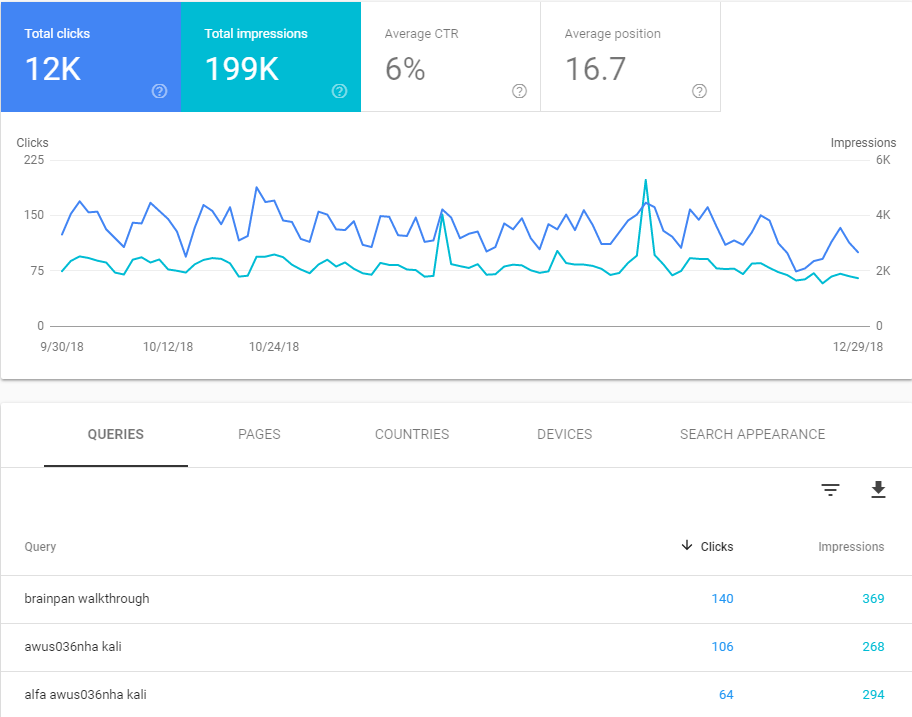
Task: Open help icon on Total clicks card
Action: (159, 91)
